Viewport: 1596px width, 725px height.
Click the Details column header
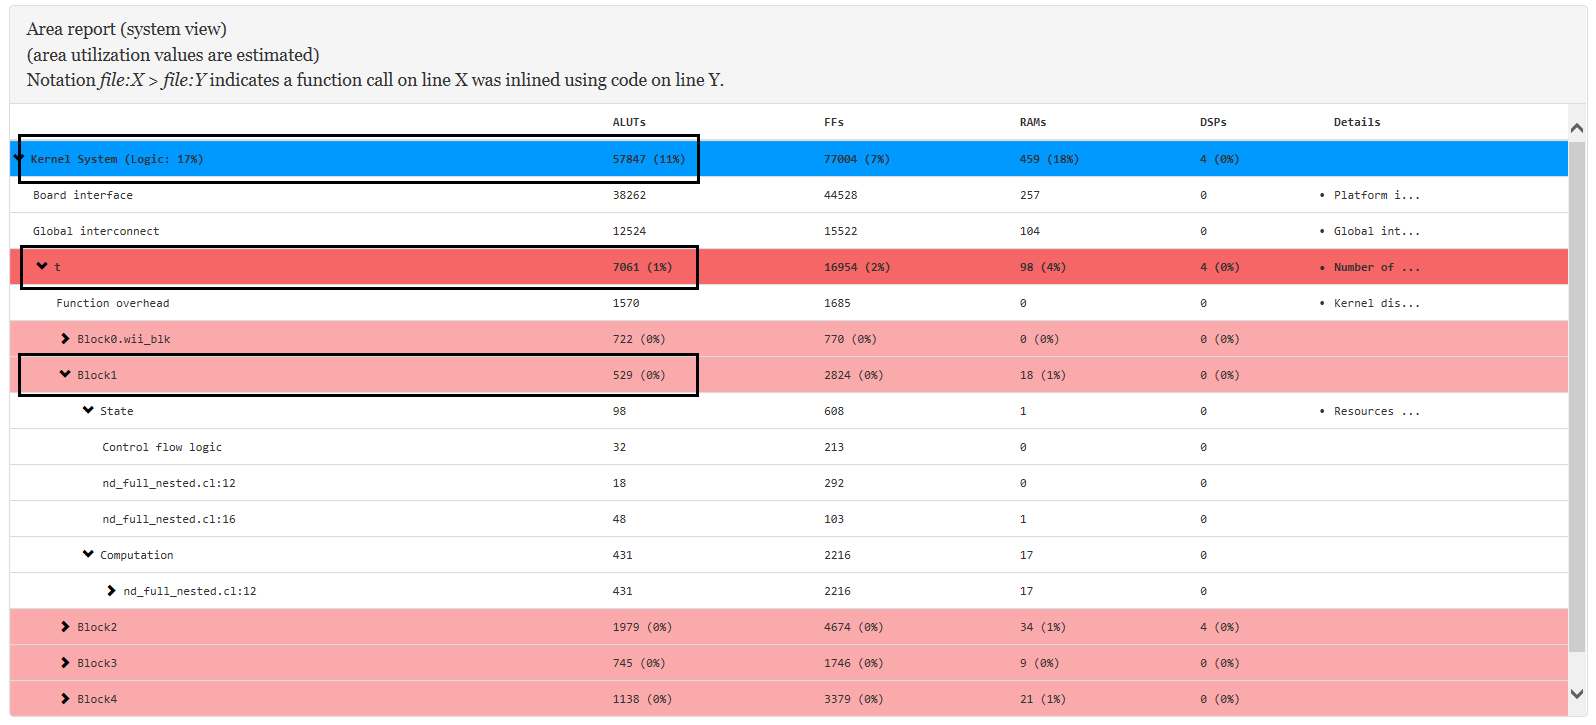[x=1356, y=122]
